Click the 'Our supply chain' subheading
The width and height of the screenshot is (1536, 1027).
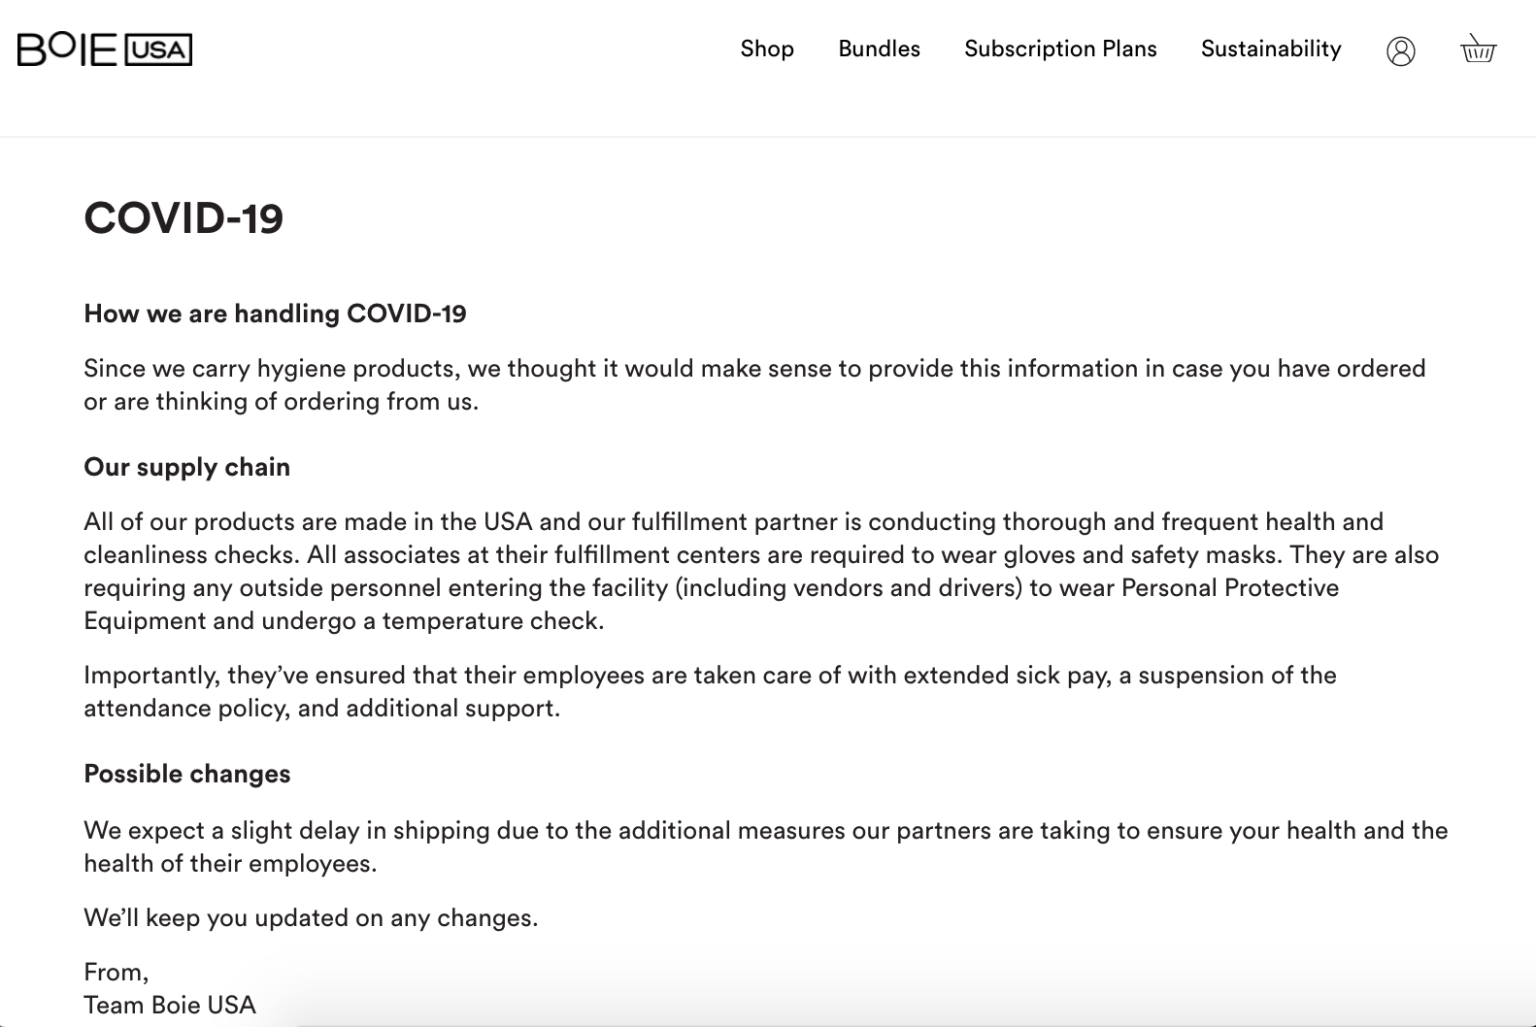(x=187, y=466)
